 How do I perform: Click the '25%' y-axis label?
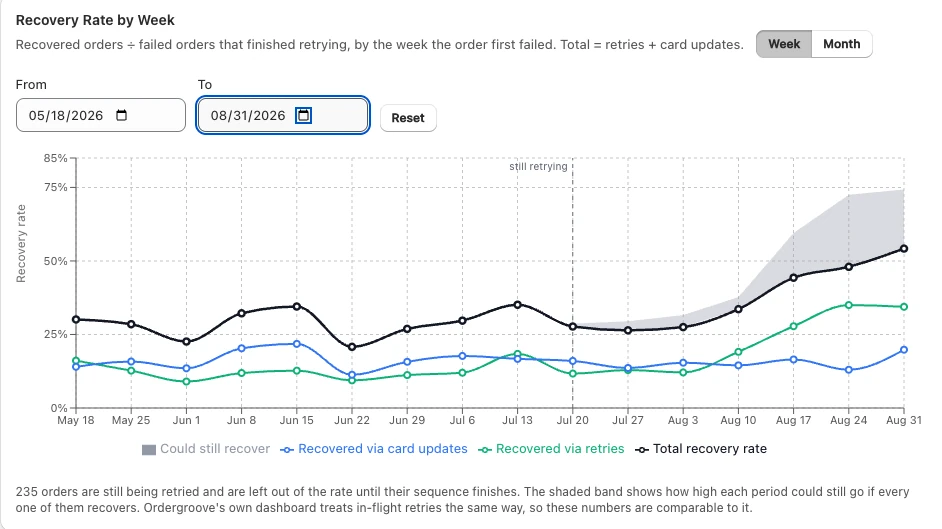pyautogui.click(x=55, y=334)
